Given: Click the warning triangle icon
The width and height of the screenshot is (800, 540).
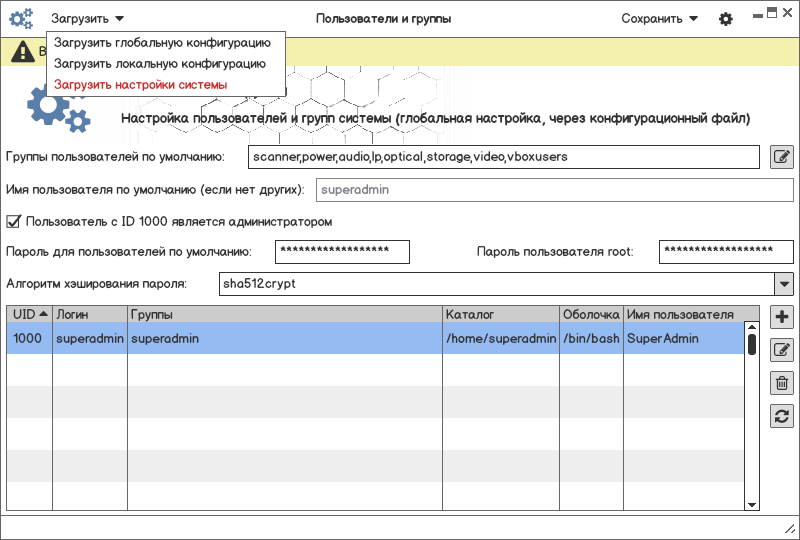Looking at the screenshot, I should 23,51.
